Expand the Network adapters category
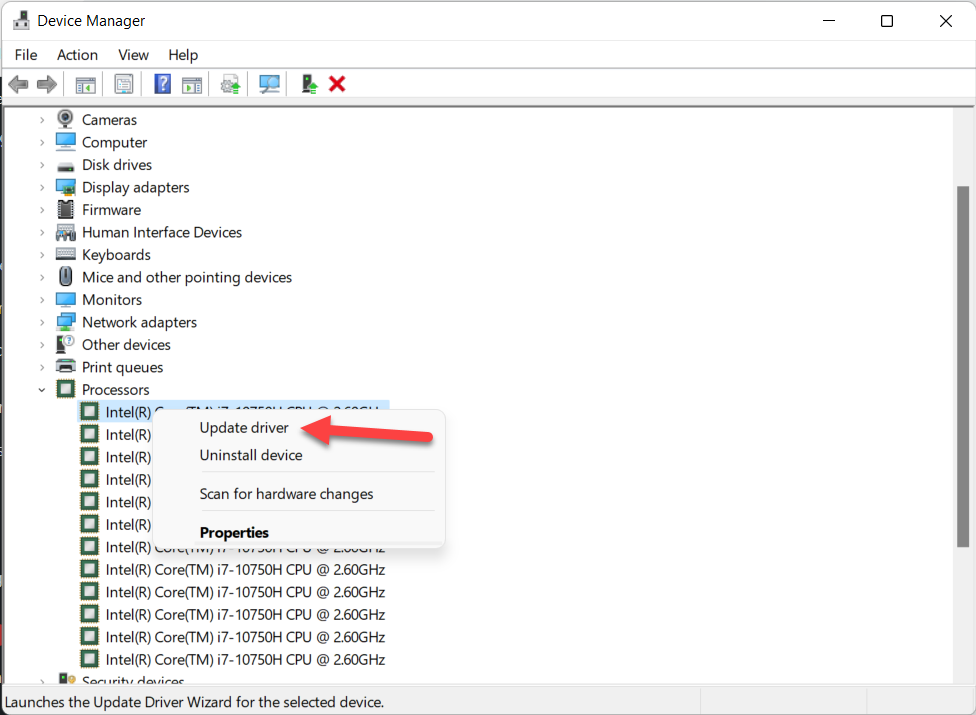The image size is (976, 715). pos(42,322)
